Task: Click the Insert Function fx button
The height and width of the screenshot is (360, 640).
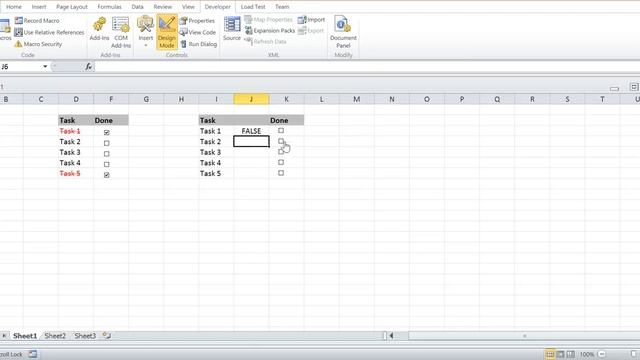Action: [x=88, y=67]
